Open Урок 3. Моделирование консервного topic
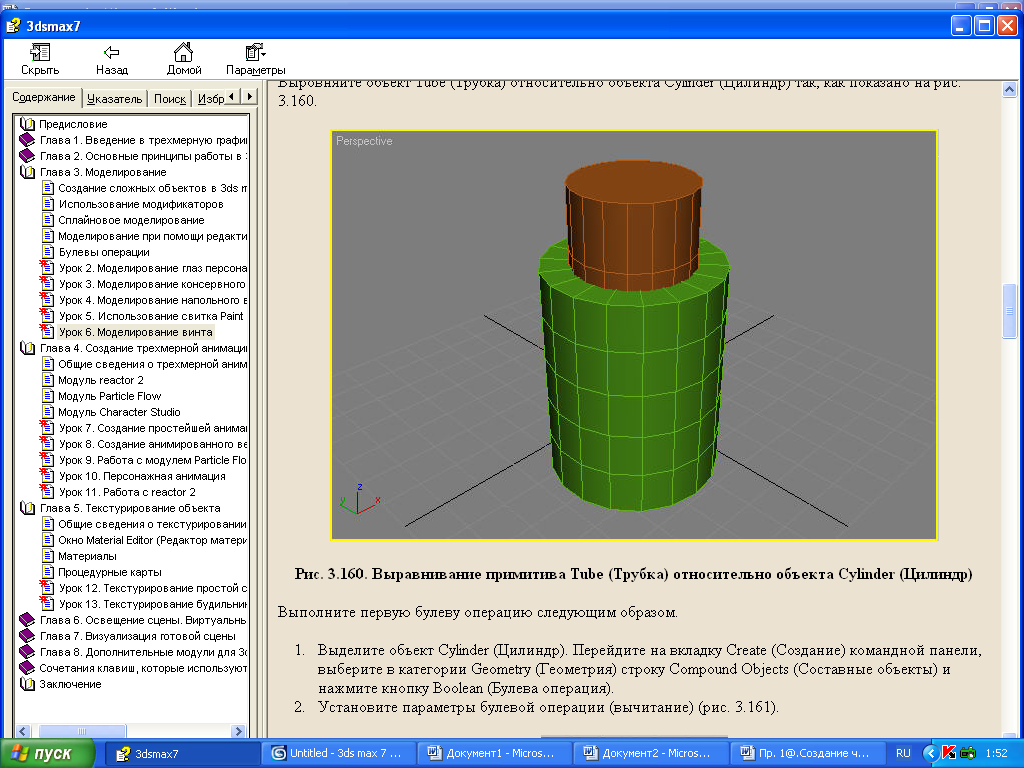Screen dimensions: 1024x768 pyautogui.click(x=152, y=284)
